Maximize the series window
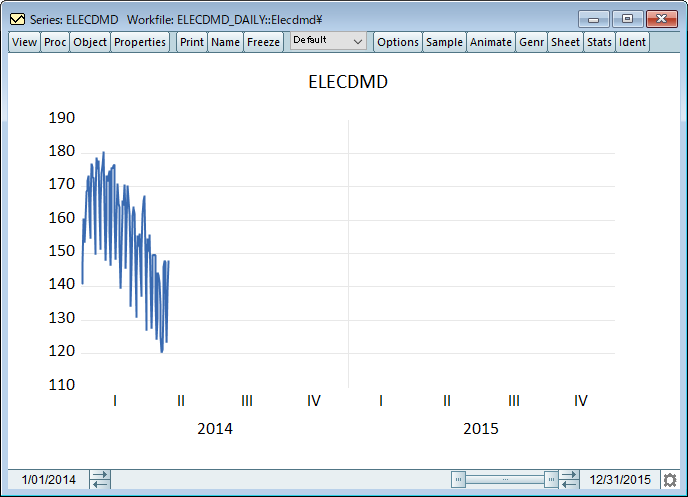 pos(627,19)
